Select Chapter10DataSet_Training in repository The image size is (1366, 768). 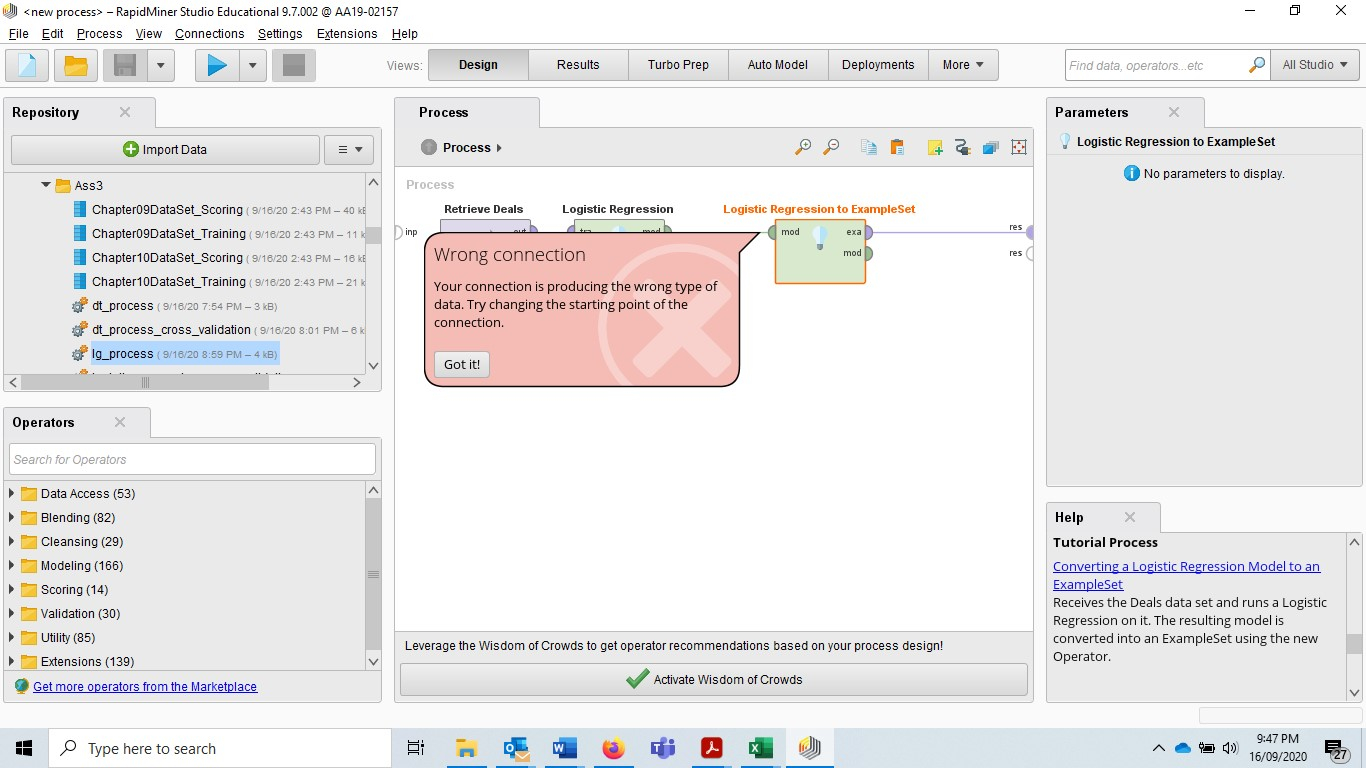(x=169, y=282)
